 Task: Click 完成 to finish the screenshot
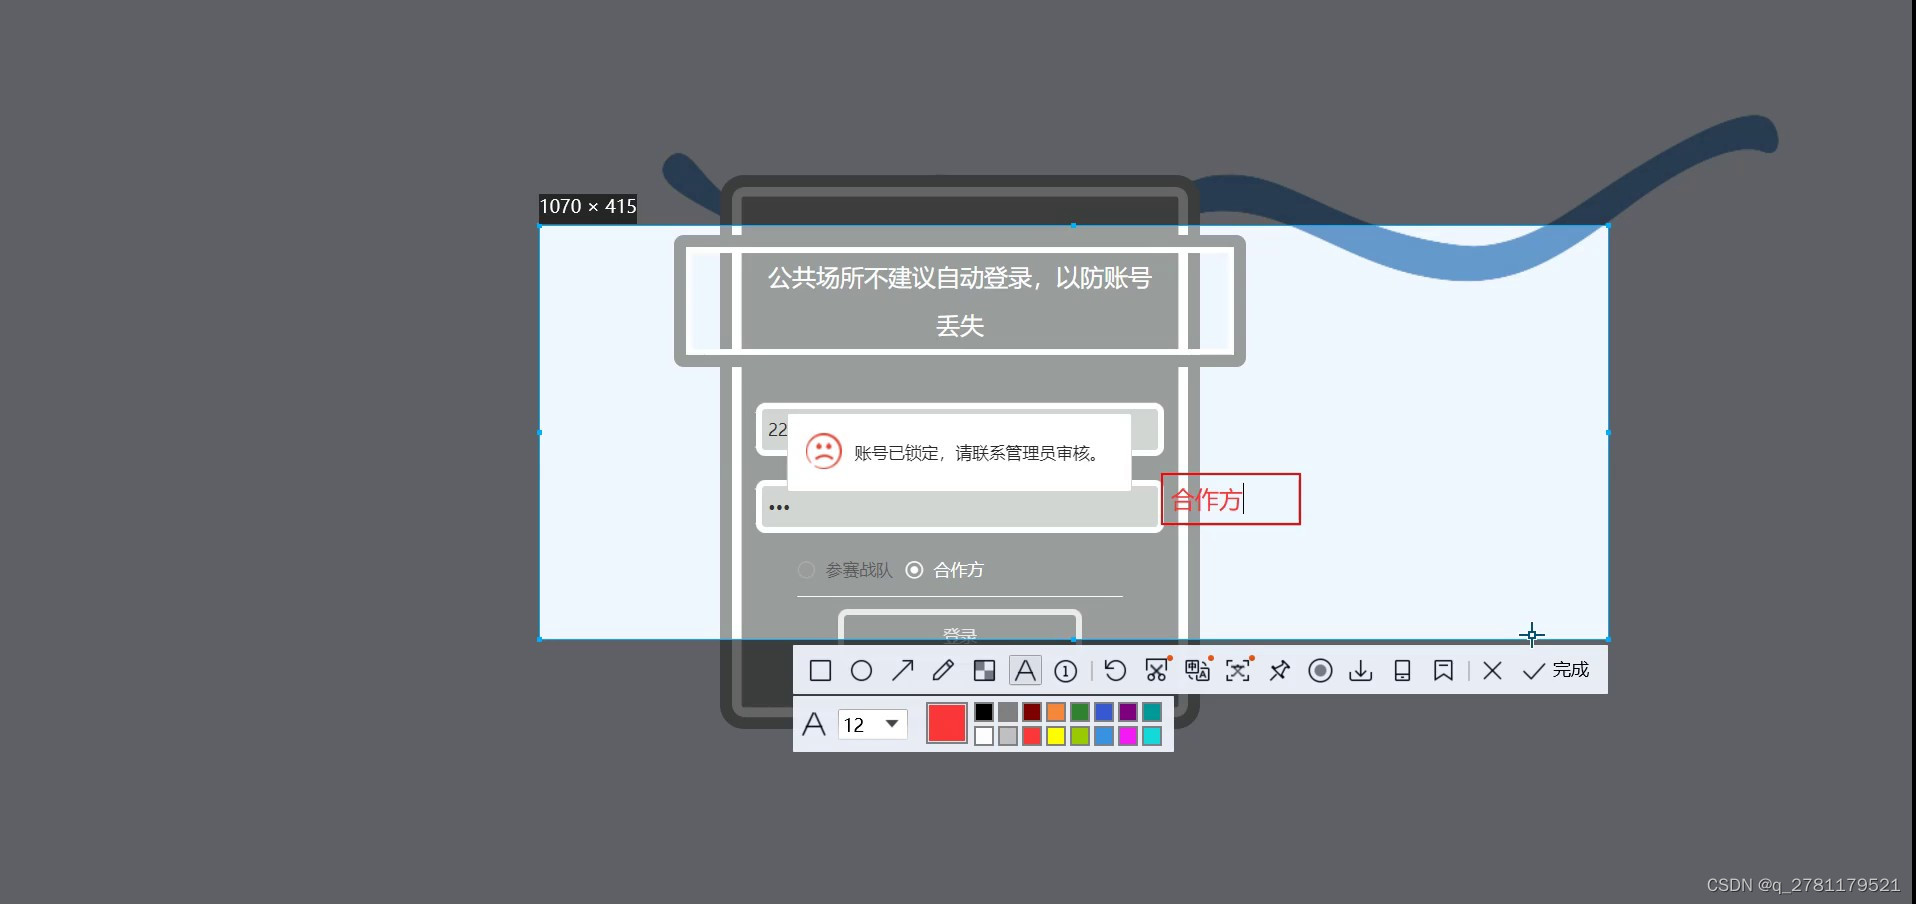1556,670
